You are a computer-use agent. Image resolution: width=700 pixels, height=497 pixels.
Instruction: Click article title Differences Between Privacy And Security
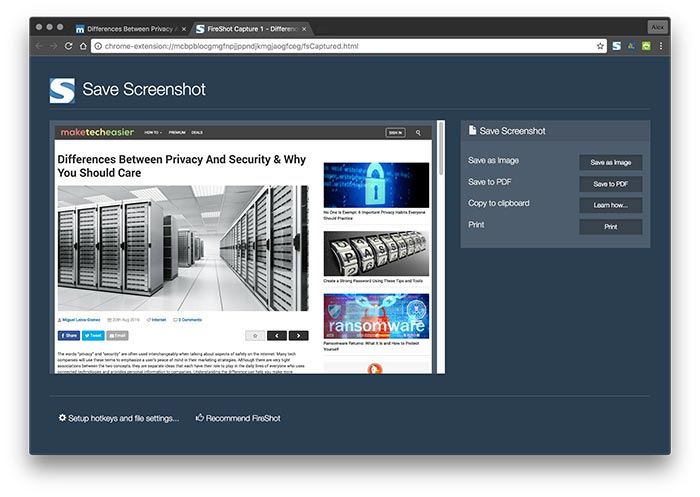[x=181, y=166]
